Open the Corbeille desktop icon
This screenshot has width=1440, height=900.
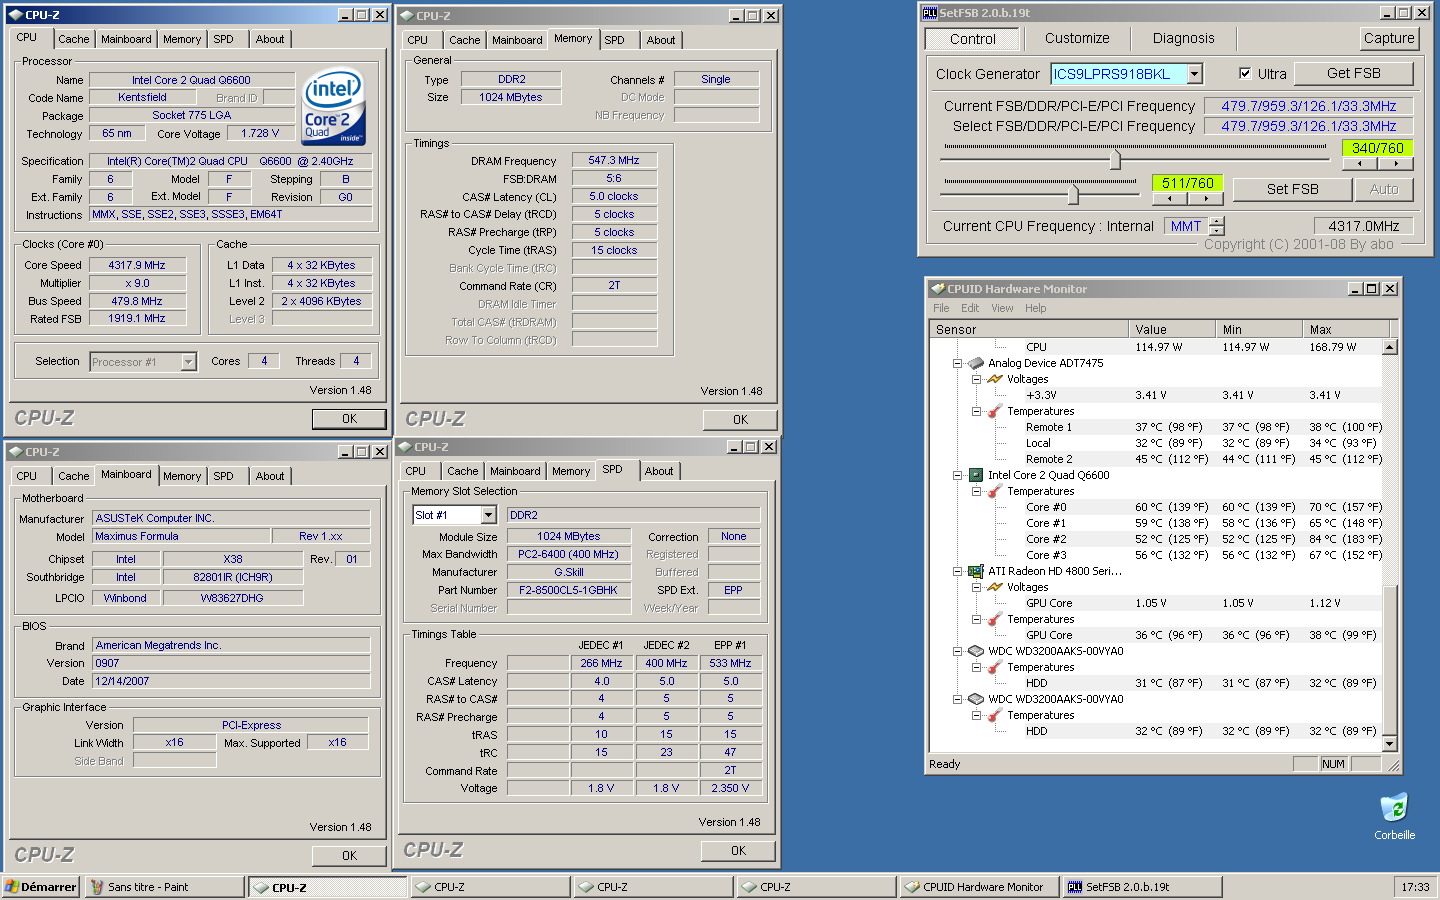click(x=1394, y=816)
